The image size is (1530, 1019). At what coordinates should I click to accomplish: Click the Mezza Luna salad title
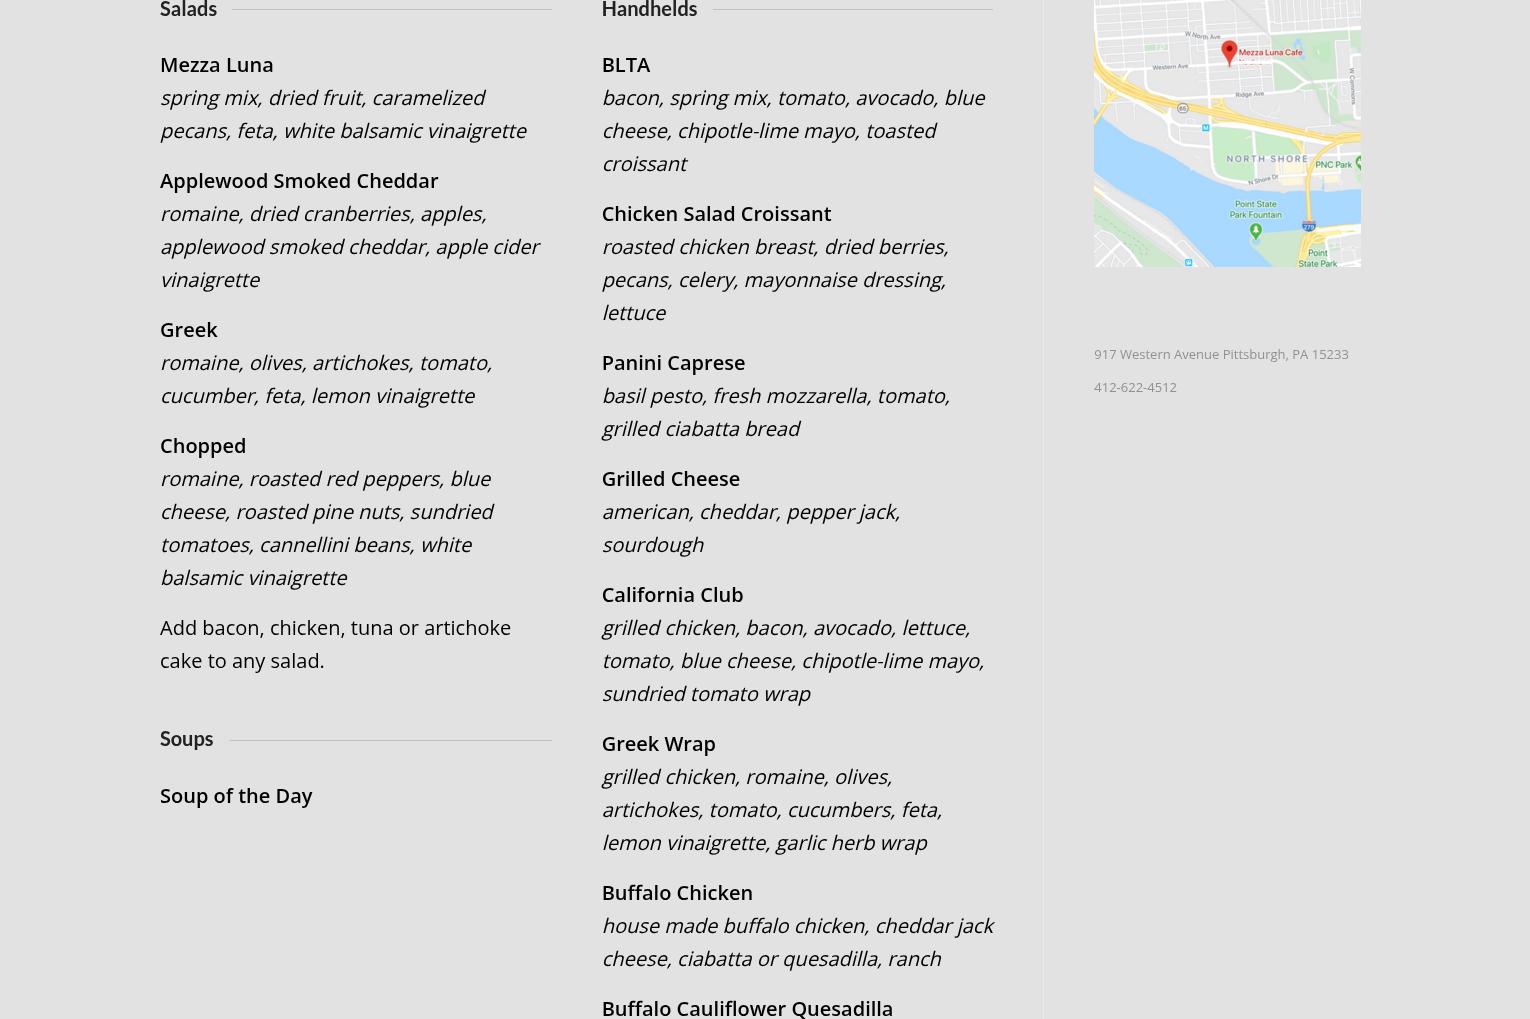pos(216,64)
